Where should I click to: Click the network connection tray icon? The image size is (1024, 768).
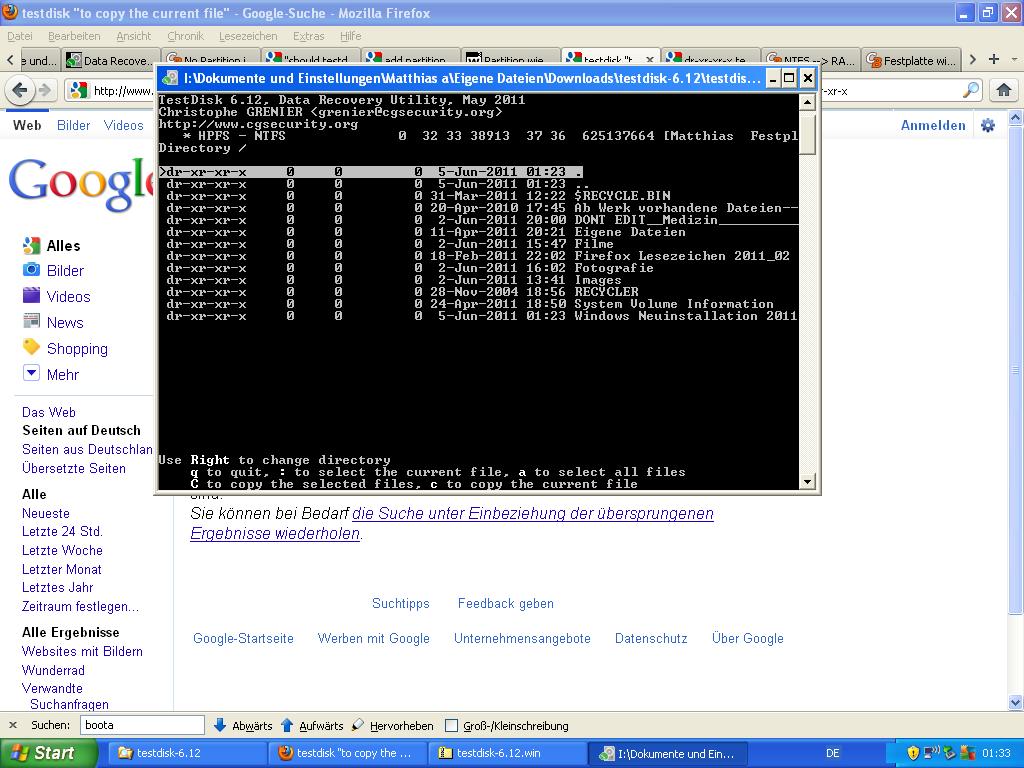pyautogui.click(x=932, y=753)
